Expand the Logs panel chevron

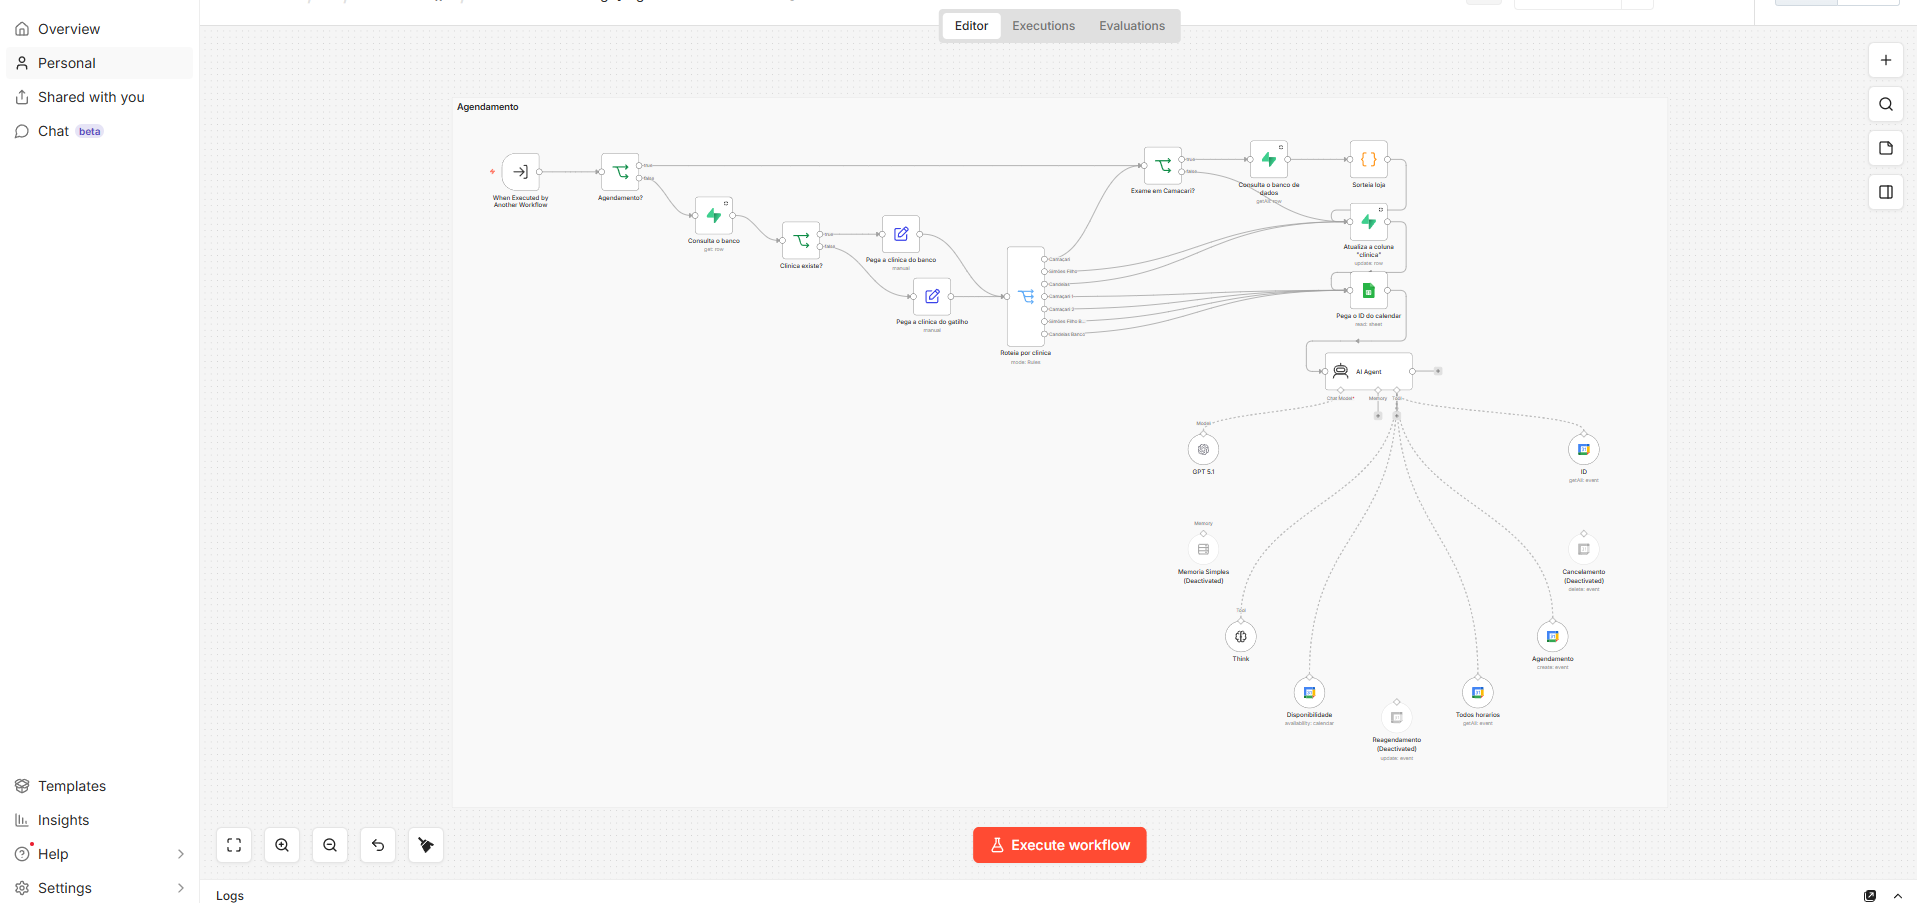coord(1898,896)
